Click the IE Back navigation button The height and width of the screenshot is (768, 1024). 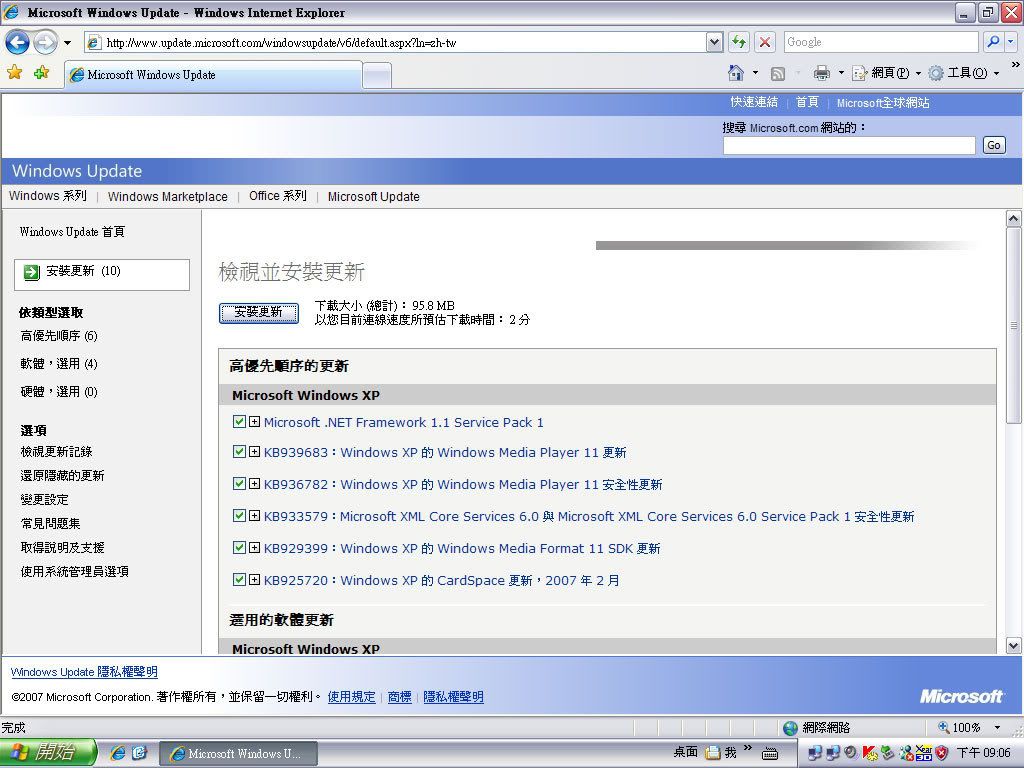[x=17, y=42]
